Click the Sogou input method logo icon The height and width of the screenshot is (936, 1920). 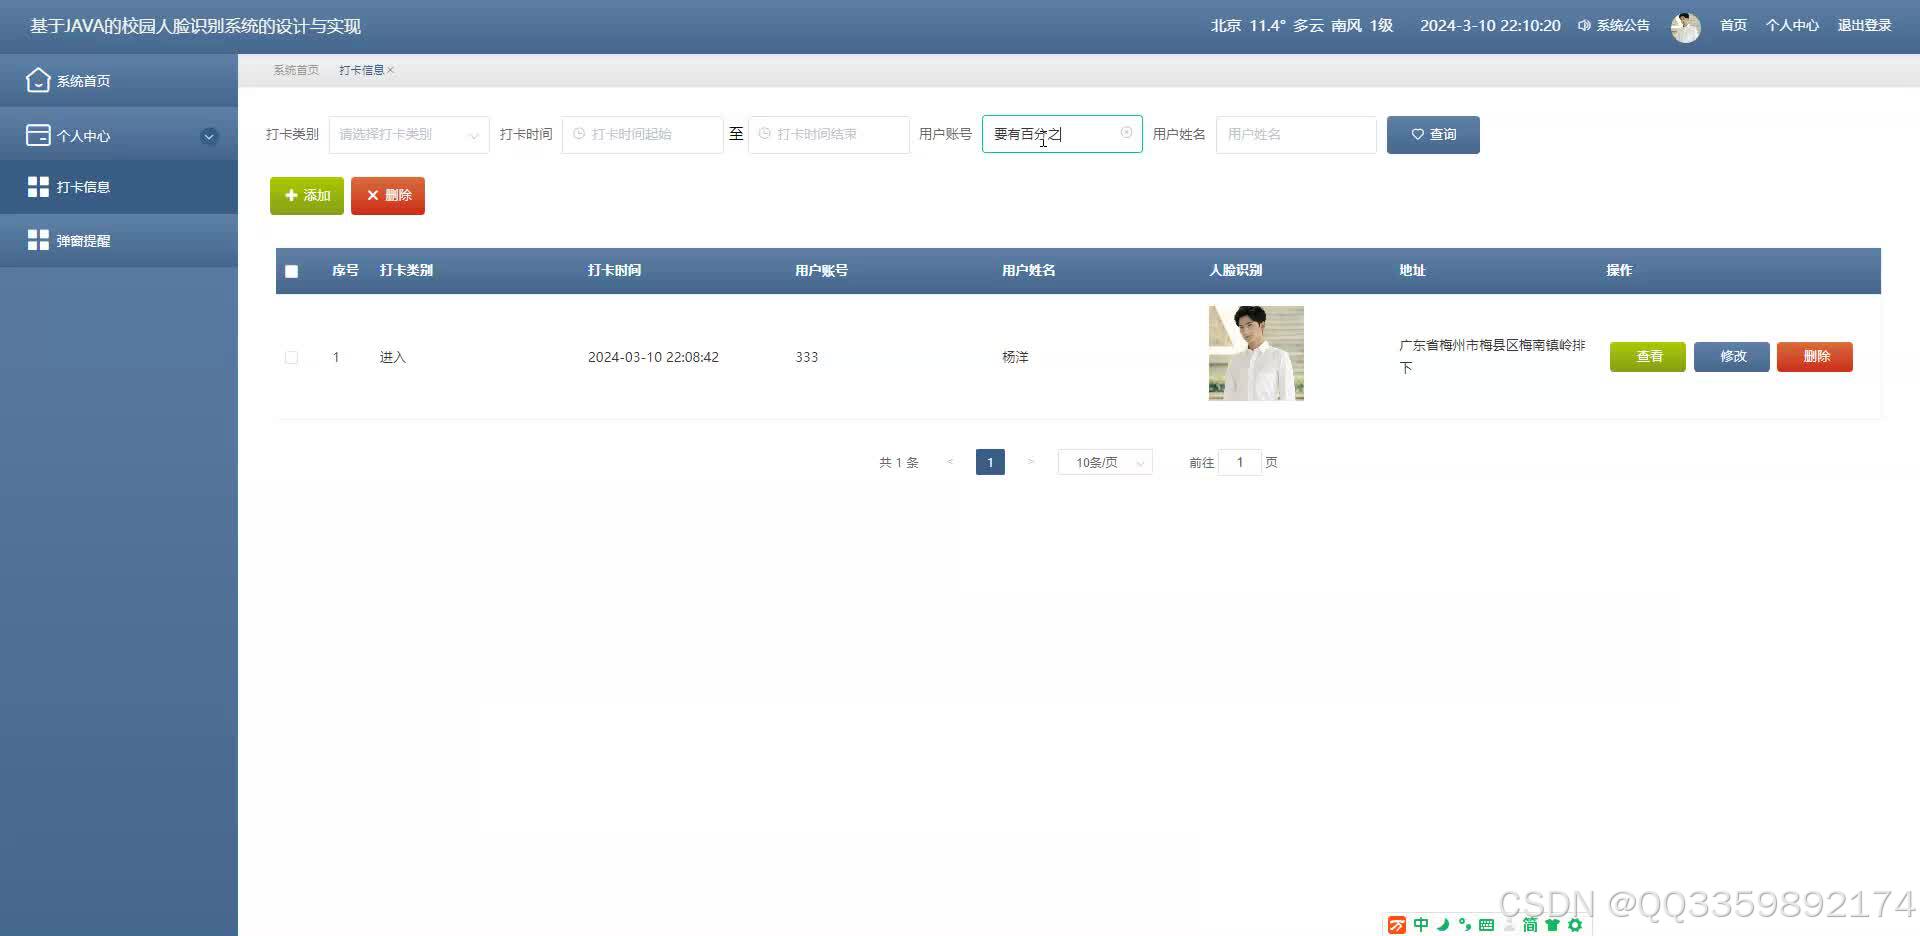pos(1397,925)
